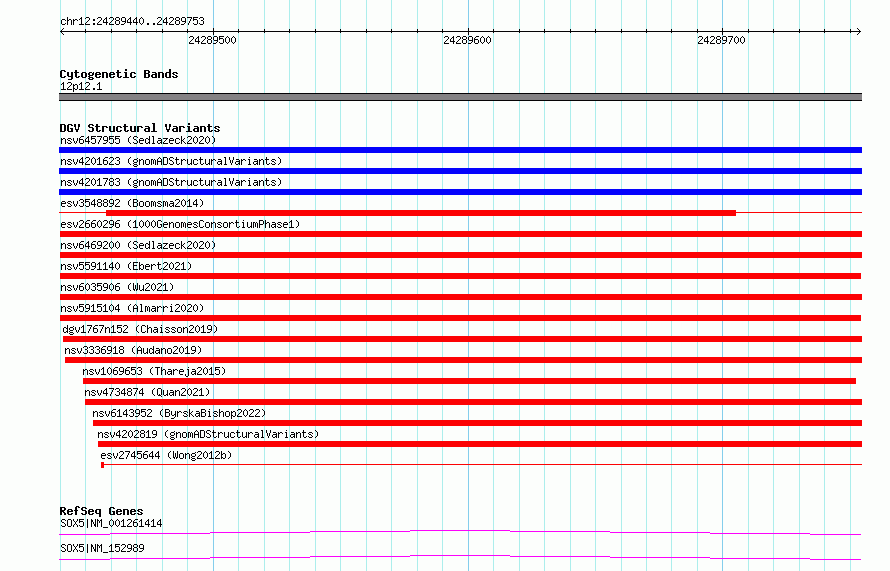Open variant nsv4202819 (gnomADStructuralVariants) label
The height and width of the screenshot is (571, 890).
coord(208,434)
